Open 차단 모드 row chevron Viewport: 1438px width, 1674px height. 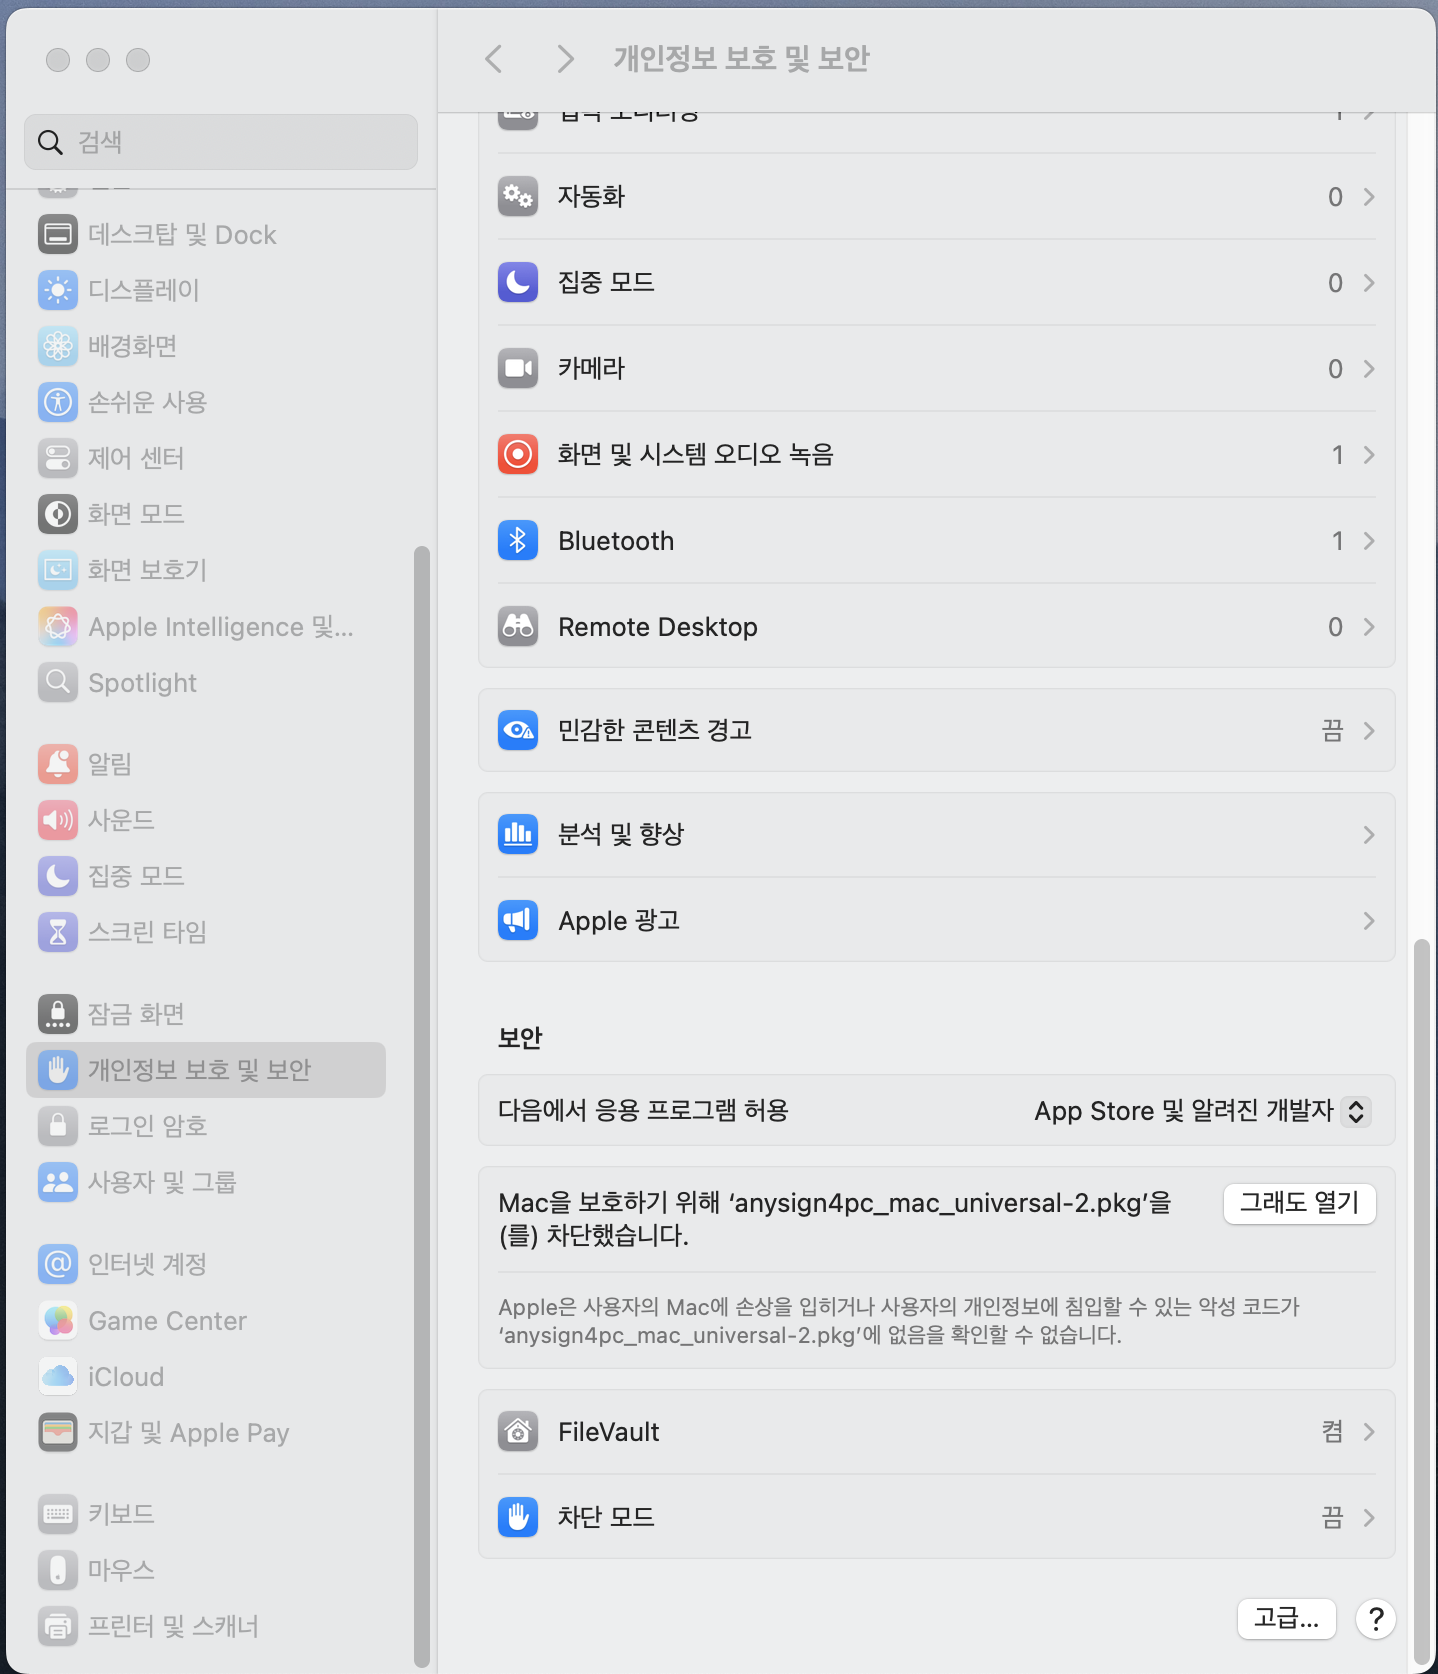1369,1518
